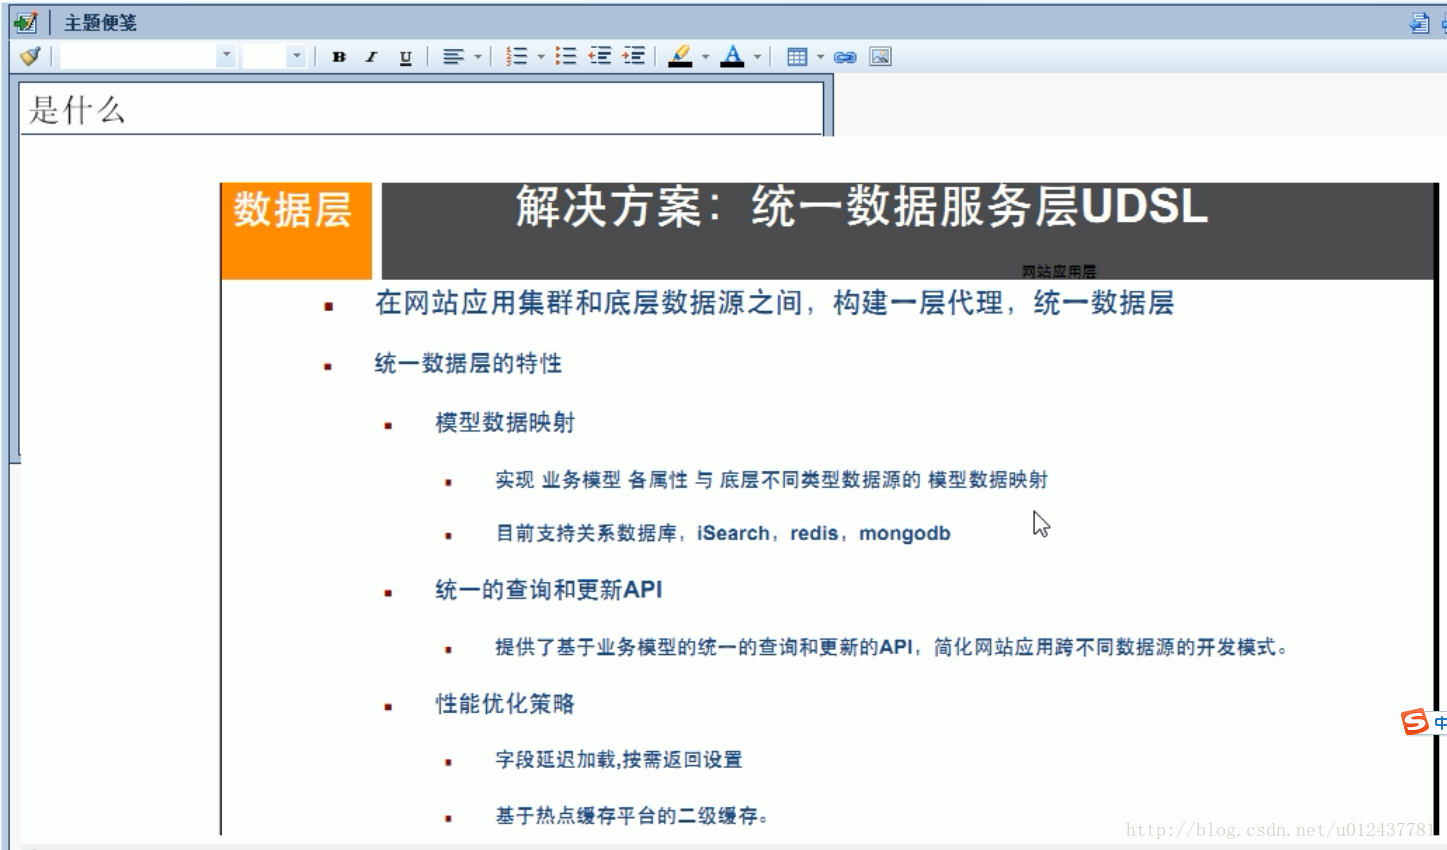This screenshot has width=1447, height=850.
Task: Click into the text reading 是什么
Action: click(77, 109)
